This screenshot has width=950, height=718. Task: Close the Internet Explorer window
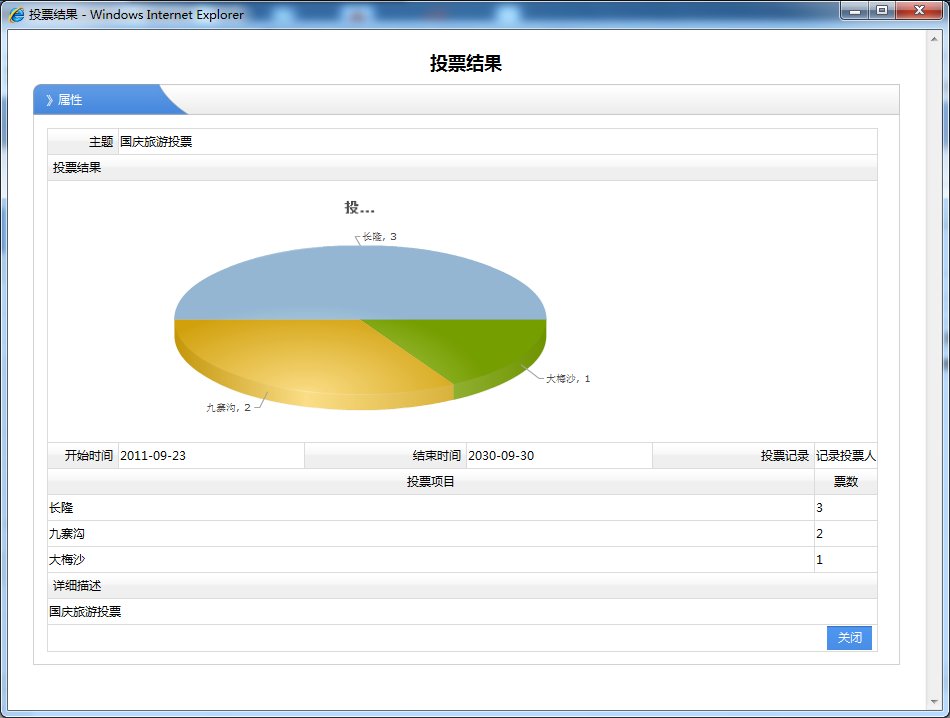(917, 11)
